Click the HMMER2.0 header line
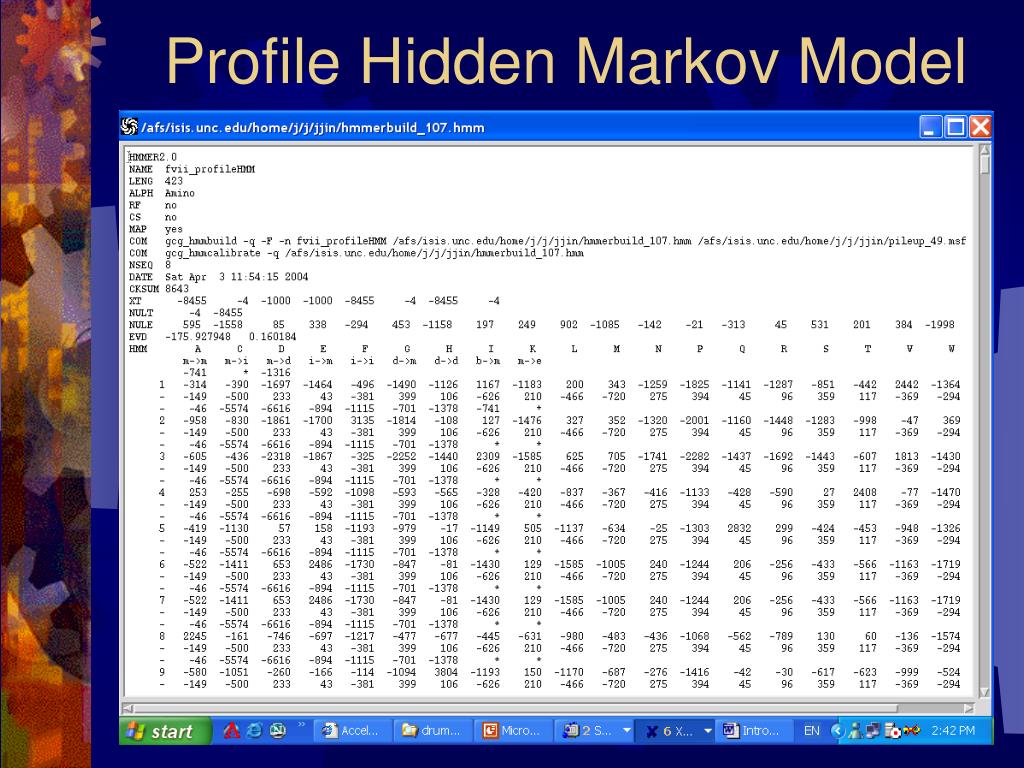The width and height of the screenshot is (1024, 768). click(x=153, y=157)
